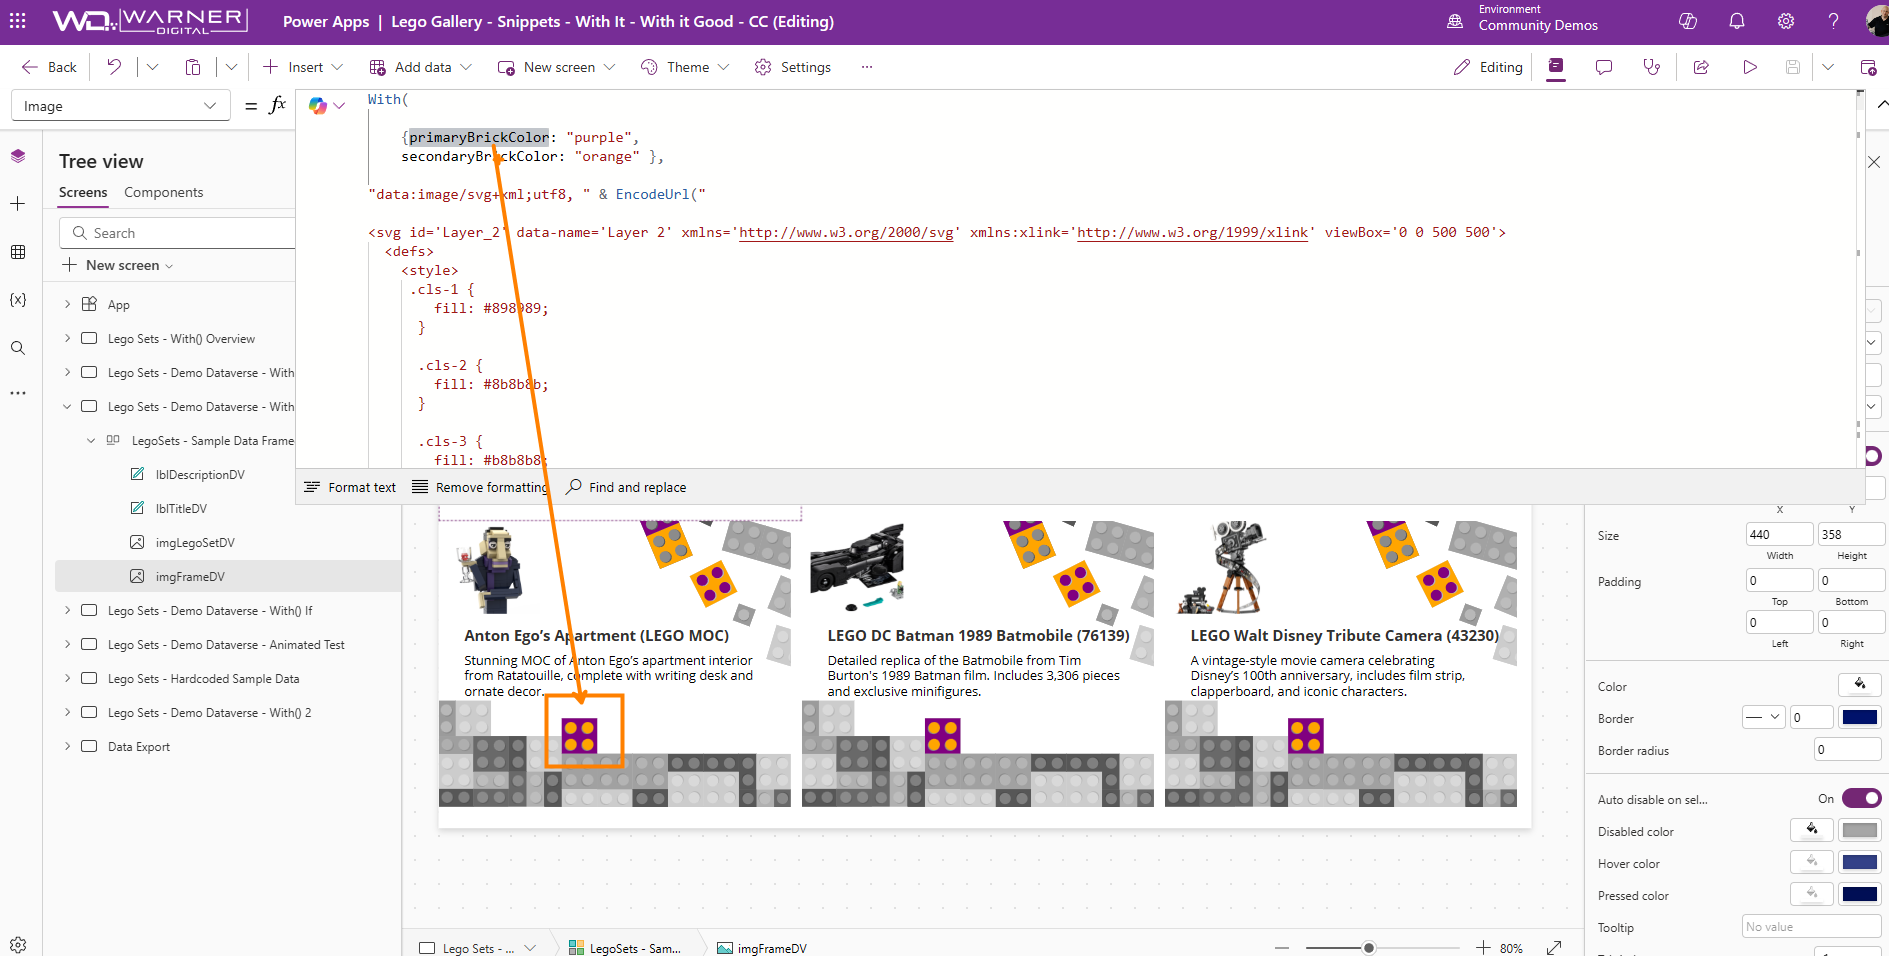Expand the Data Export screen node
The height and width of the screenshot is (956, 1889).
pyautogui.click(x=67, y=746)
